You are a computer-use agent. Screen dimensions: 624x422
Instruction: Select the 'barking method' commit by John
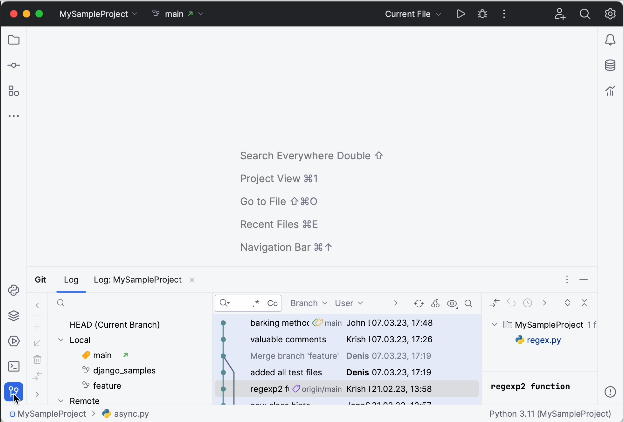pyautogui.click(x=347, y=323)
